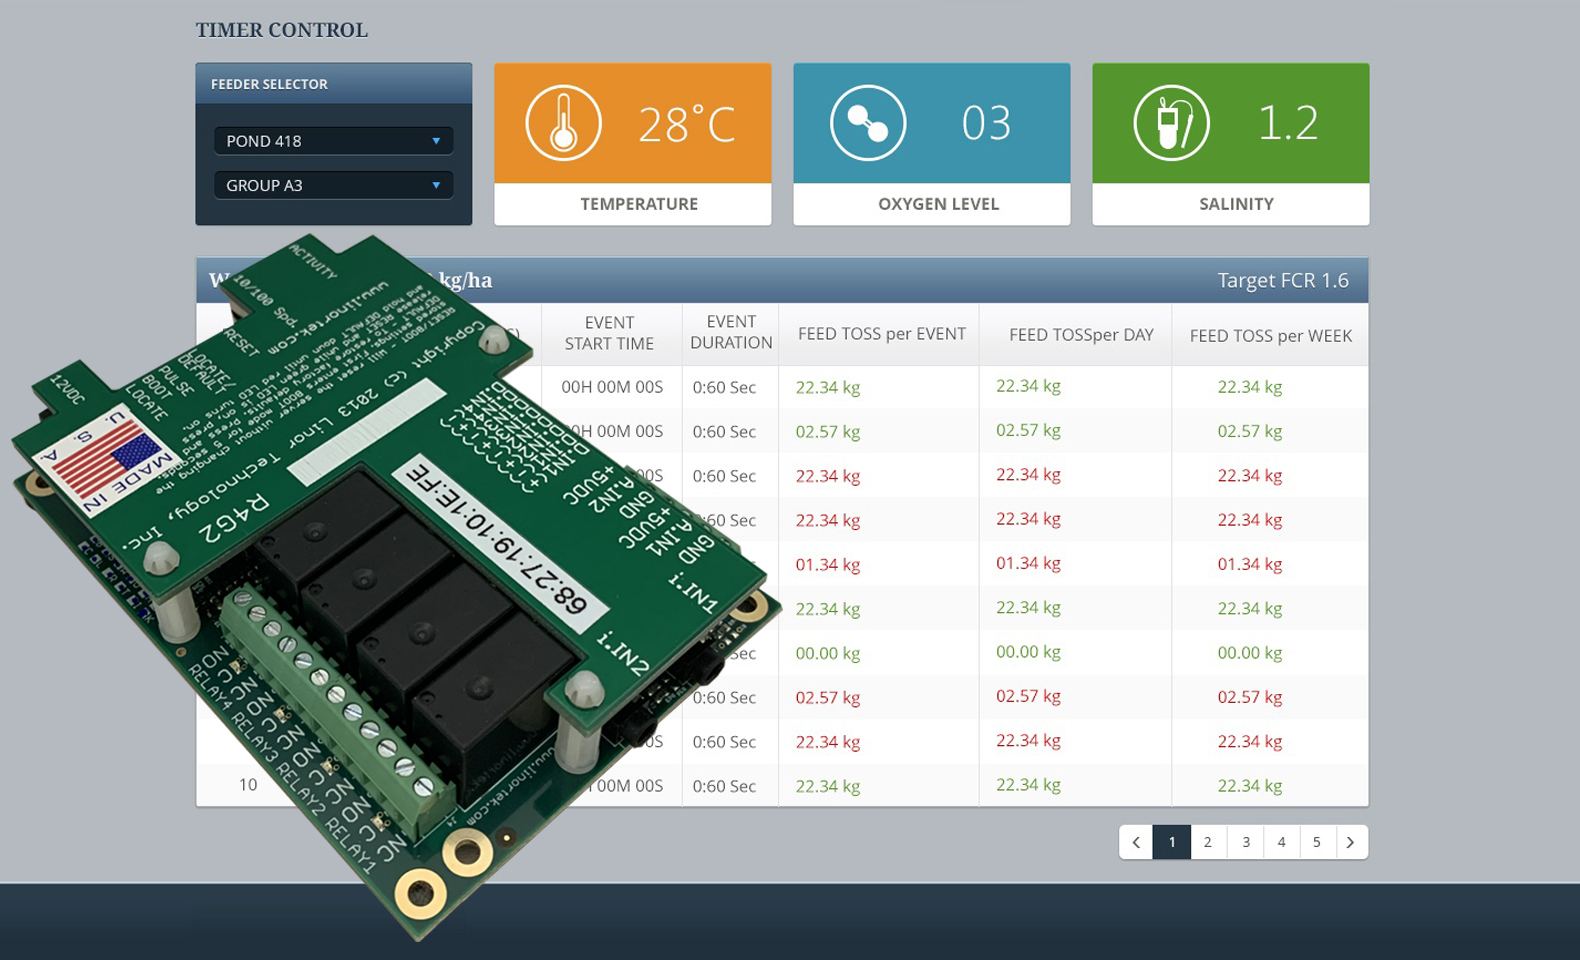Image resolution: width=1580 pixels, height=960 pixels.
Task: Open the GROUP A3 dropdown
Action: click(333, 185)
